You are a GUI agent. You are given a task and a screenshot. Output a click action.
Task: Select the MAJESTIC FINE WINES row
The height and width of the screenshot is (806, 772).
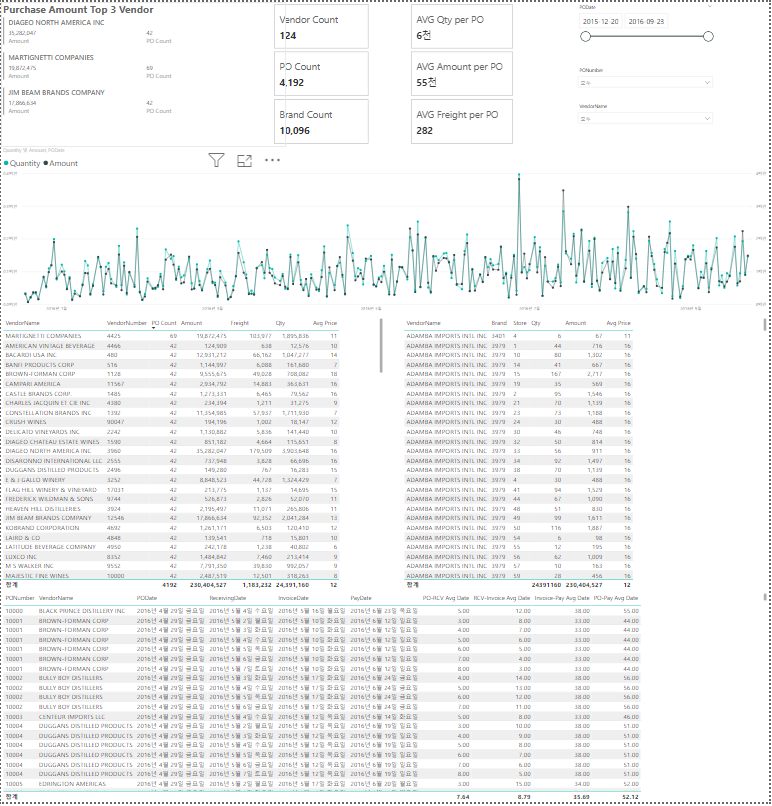172,576
